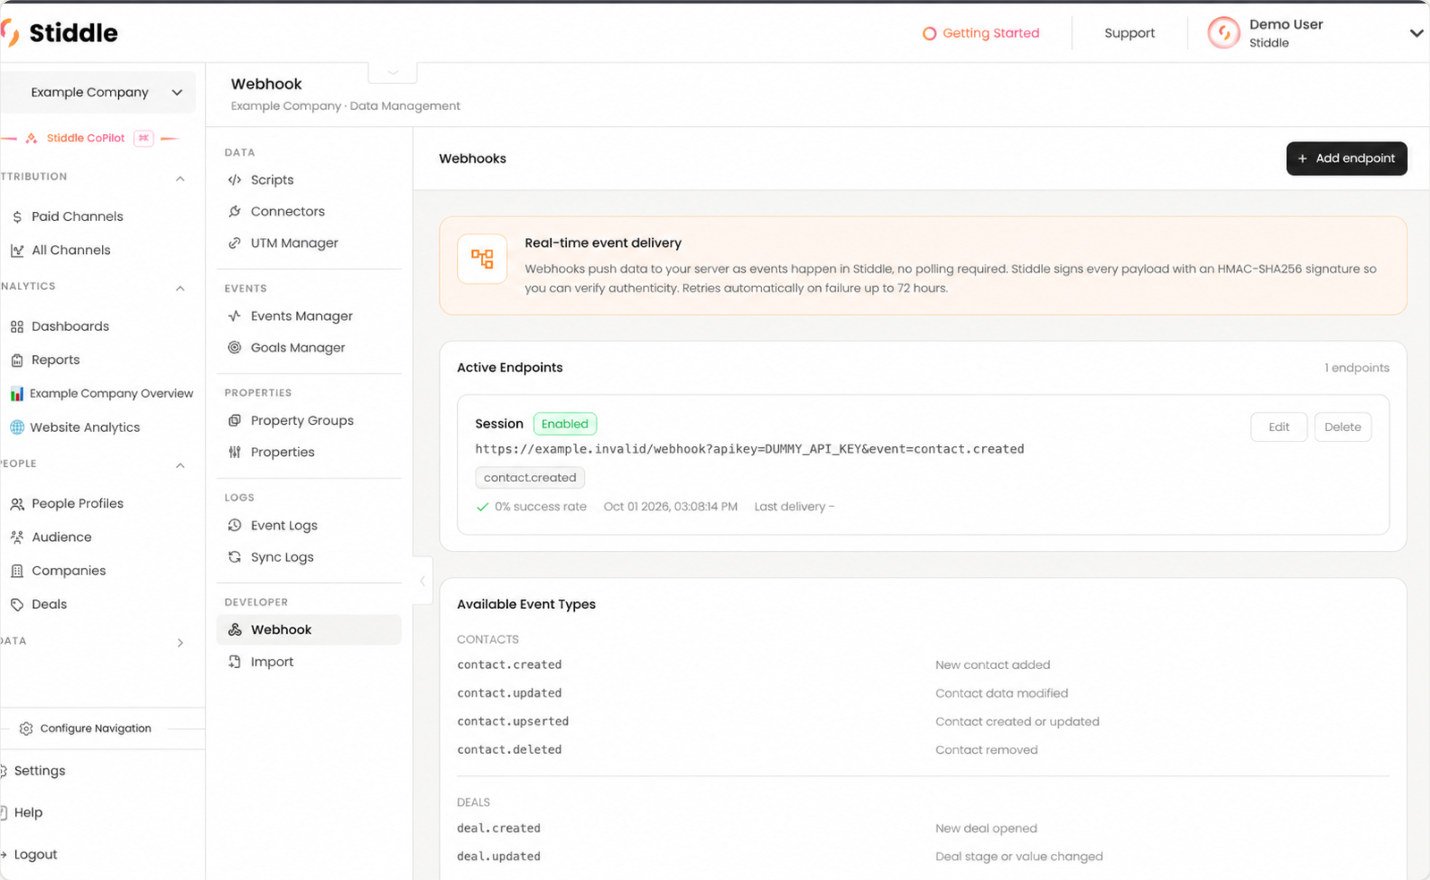The image size is (1430, 880).
Task: Click the Configure Navigation gear icon
Action: pyautogui.click(x=26, y=728)
